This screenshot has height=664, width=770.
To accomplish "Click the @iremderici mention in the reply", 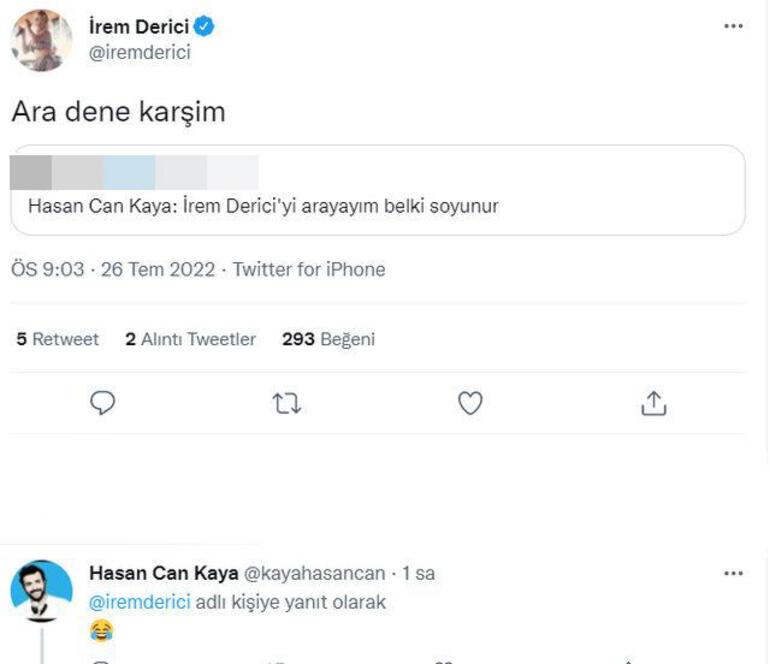I will coord(136,602).
